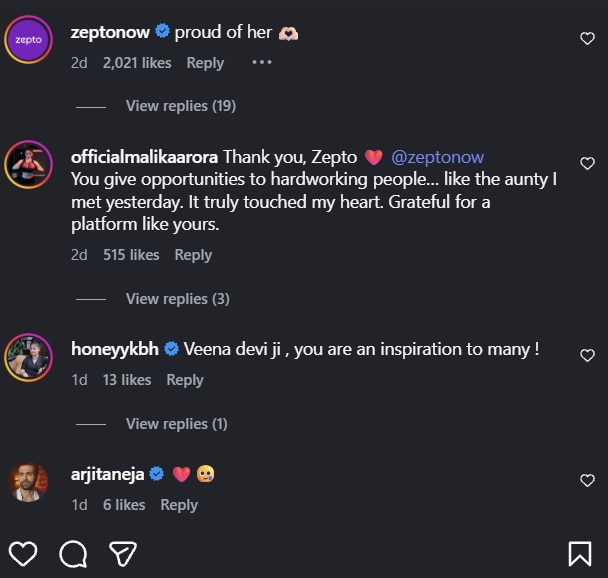The width and height of the screenshot is (608, 578).
Task: Like officialmalikaarora's comment
Action: (x=587, y=164)
